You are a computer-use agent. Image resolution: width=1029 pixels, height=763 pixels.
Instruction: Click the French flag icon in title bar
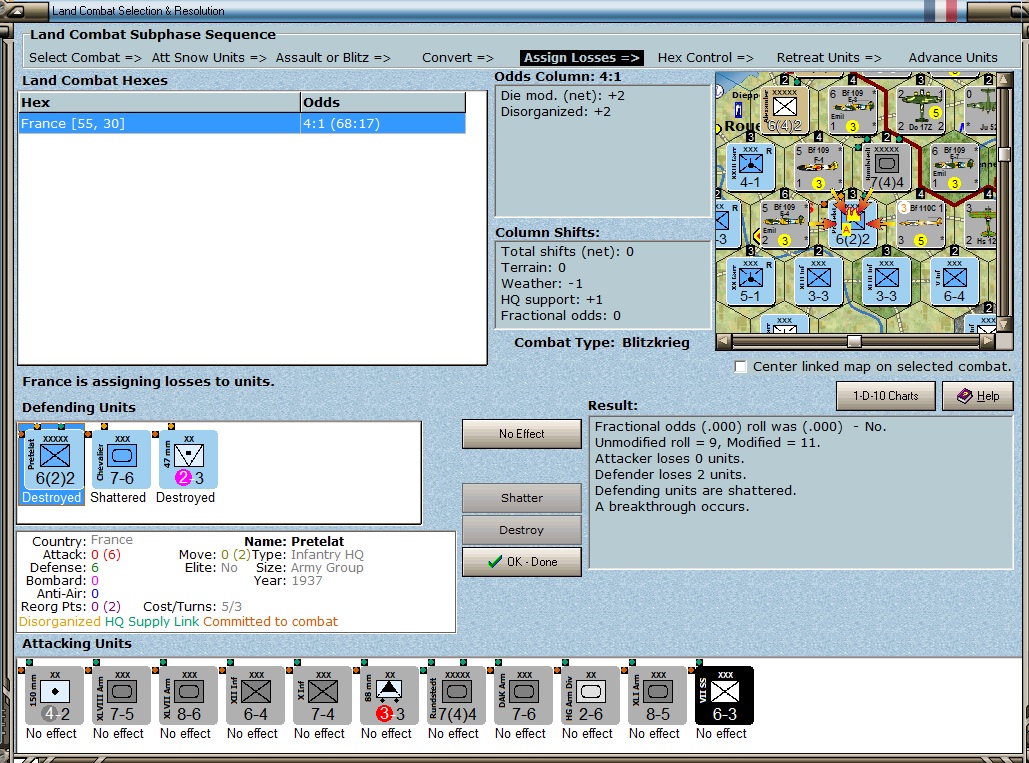pyautogui.click(x=940, y=10)
